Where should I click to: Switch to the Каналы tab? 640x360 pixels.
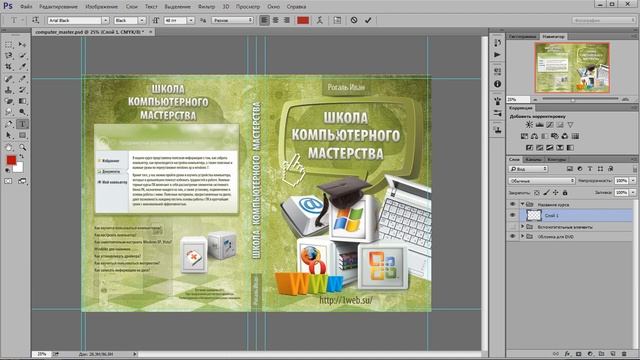pyautogui.click(x=533, y=160)
